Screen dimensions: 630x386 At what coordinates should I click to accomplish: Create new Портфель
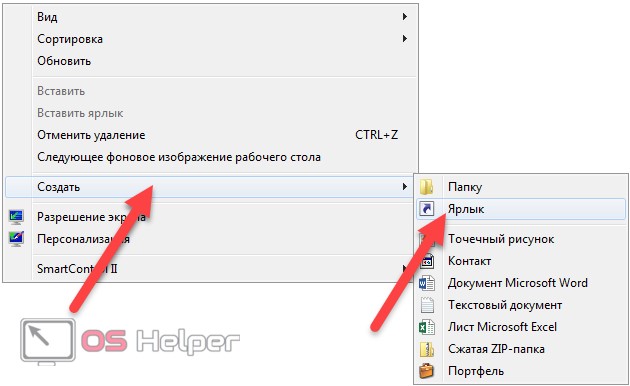[521, 371]
